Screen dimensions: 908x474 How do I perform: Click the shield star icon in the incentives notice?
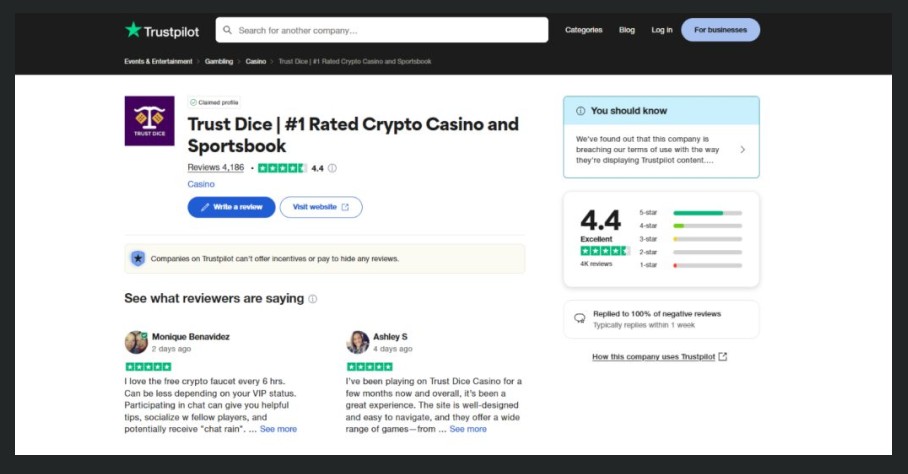coord(138,258)
